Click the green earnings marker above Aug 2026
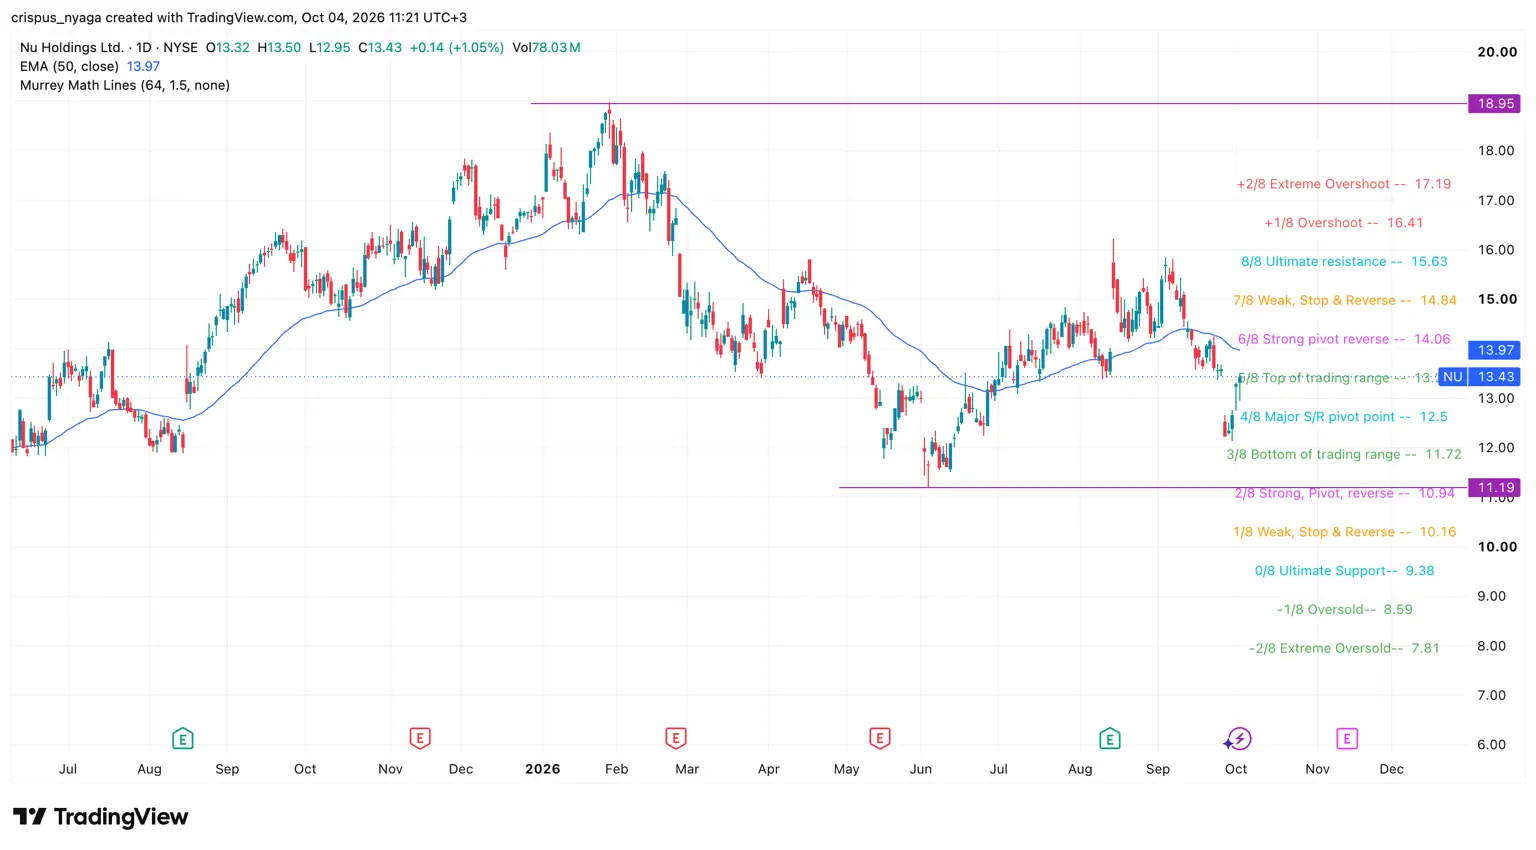 point(1109,739)
